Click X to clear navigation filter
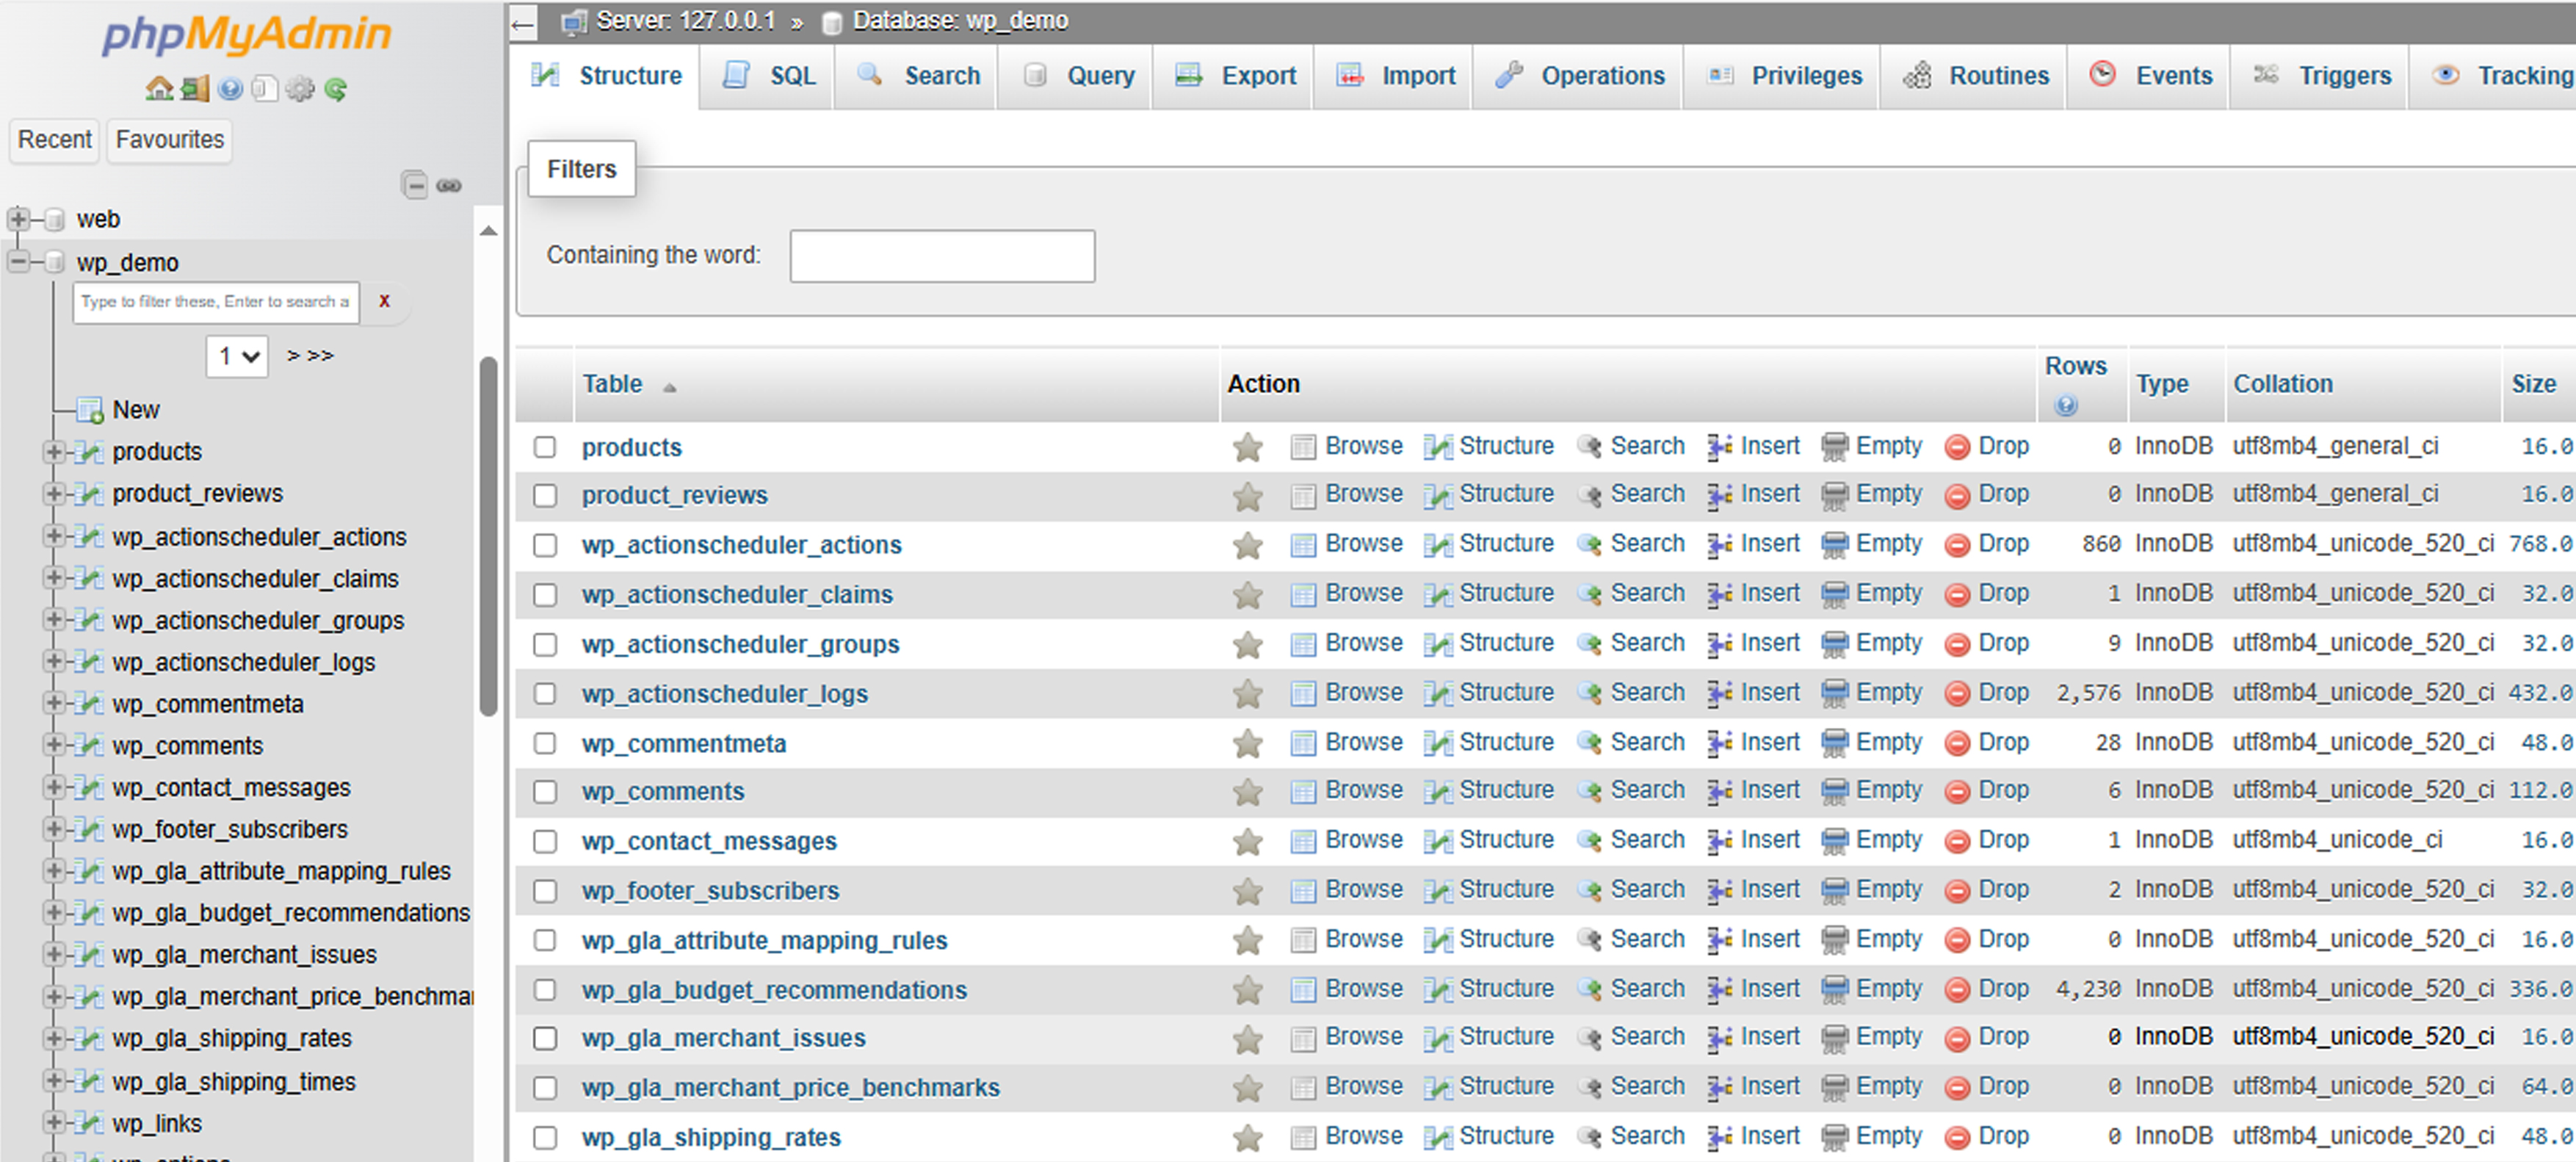The height and width of the screenshot is (1162, 2576). click(384, 301)
